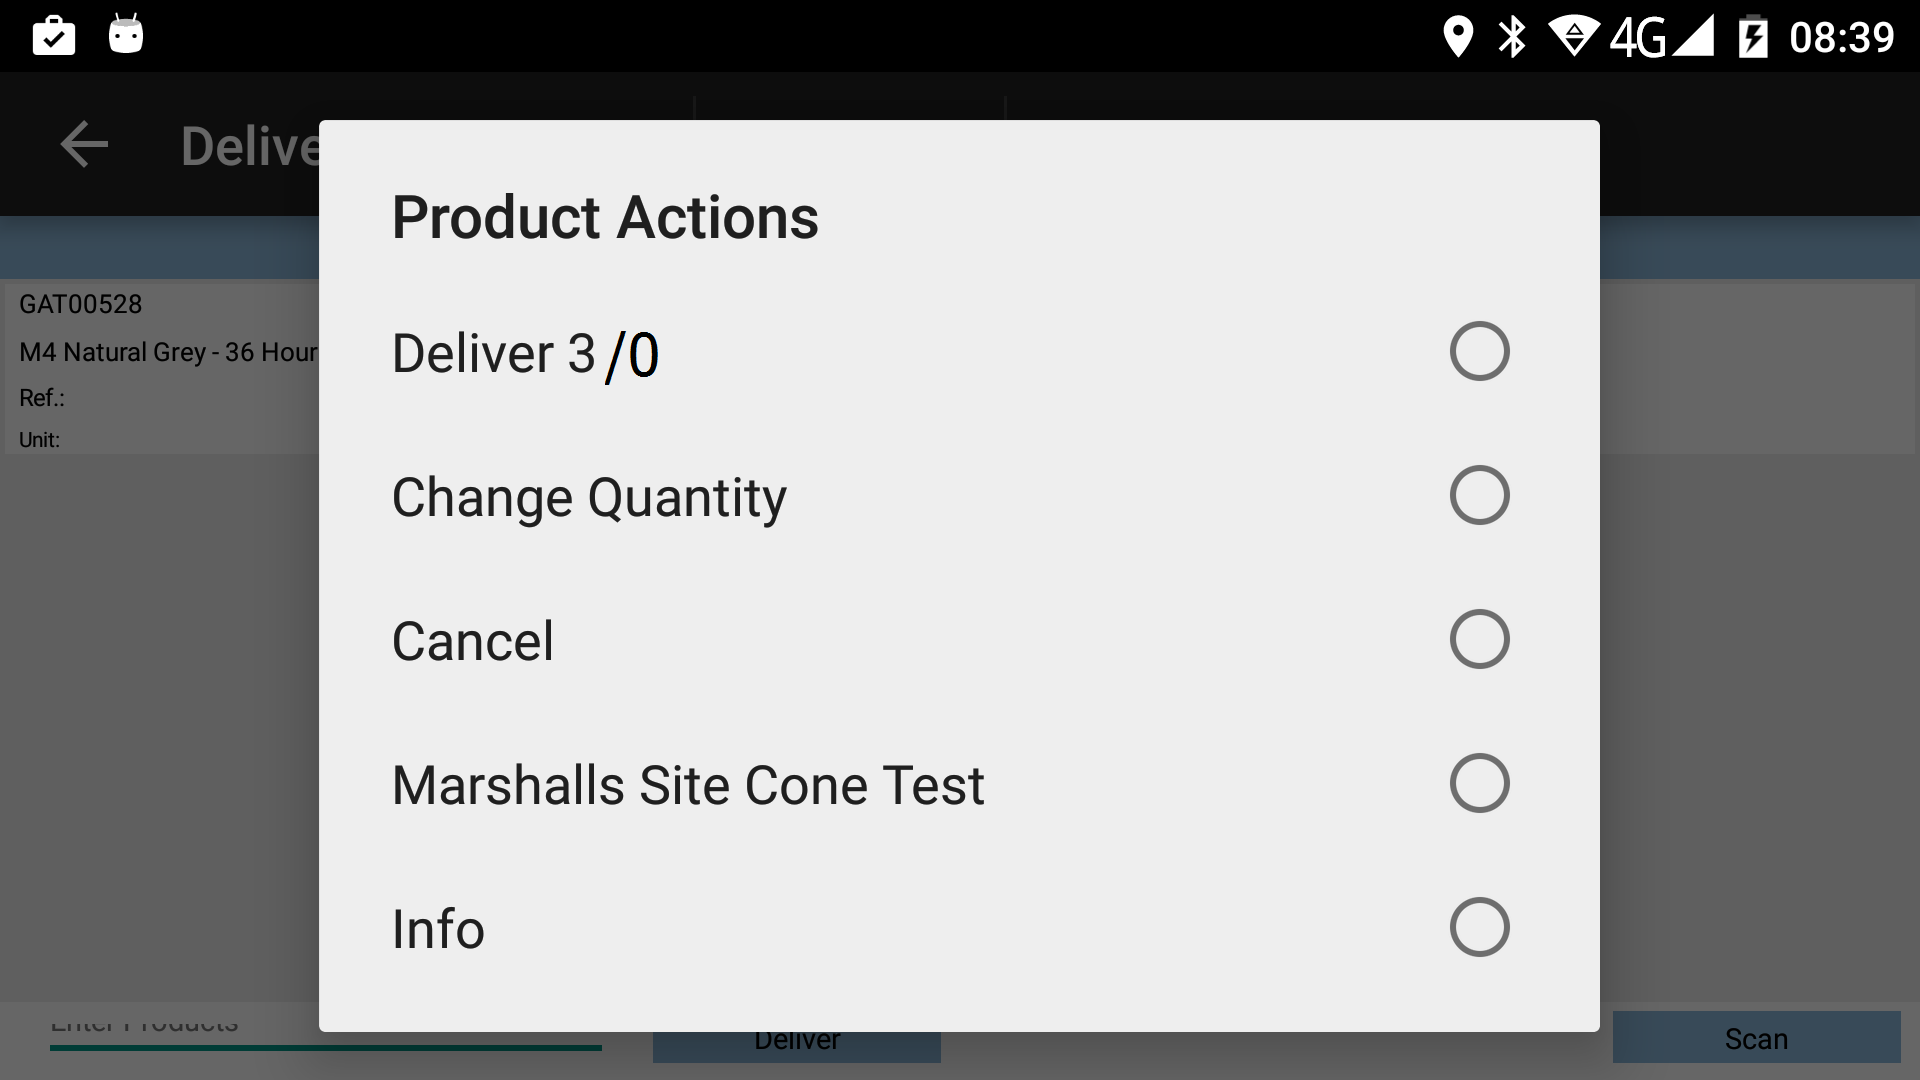The height and width of the screenshot is (1080, 1920).
Task: Tap the Scan button
Action: pyautogui.click(x=1756, y=1038)
